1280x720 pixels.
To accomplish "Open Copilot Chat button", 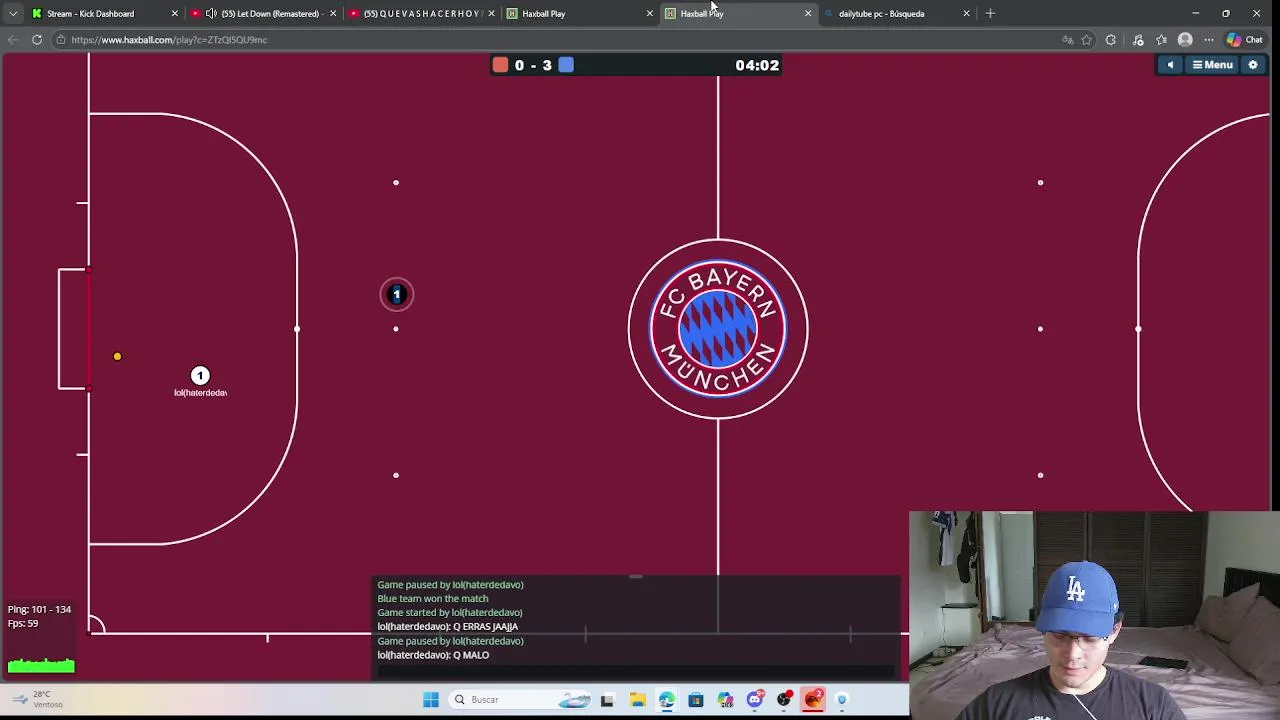I will point(1244,40).
